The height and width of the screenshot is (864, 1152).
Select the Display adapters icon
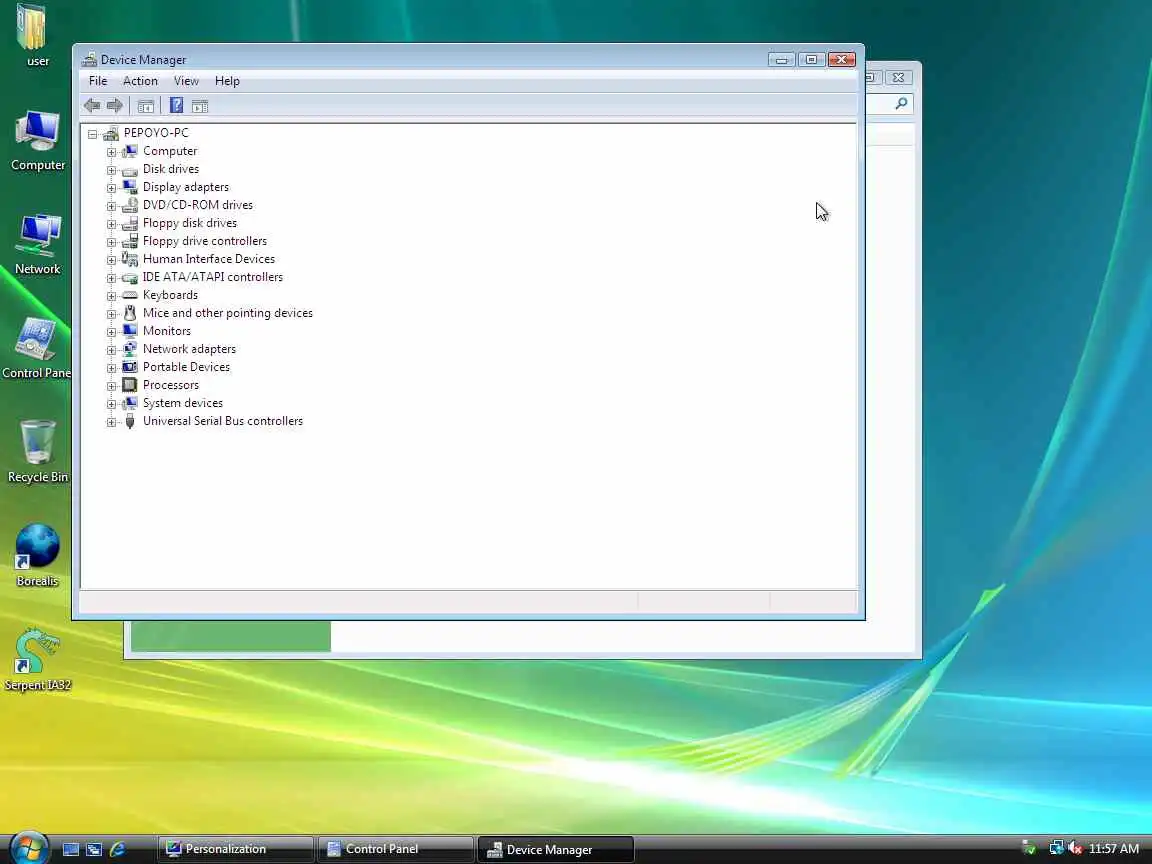coord(129,187)
